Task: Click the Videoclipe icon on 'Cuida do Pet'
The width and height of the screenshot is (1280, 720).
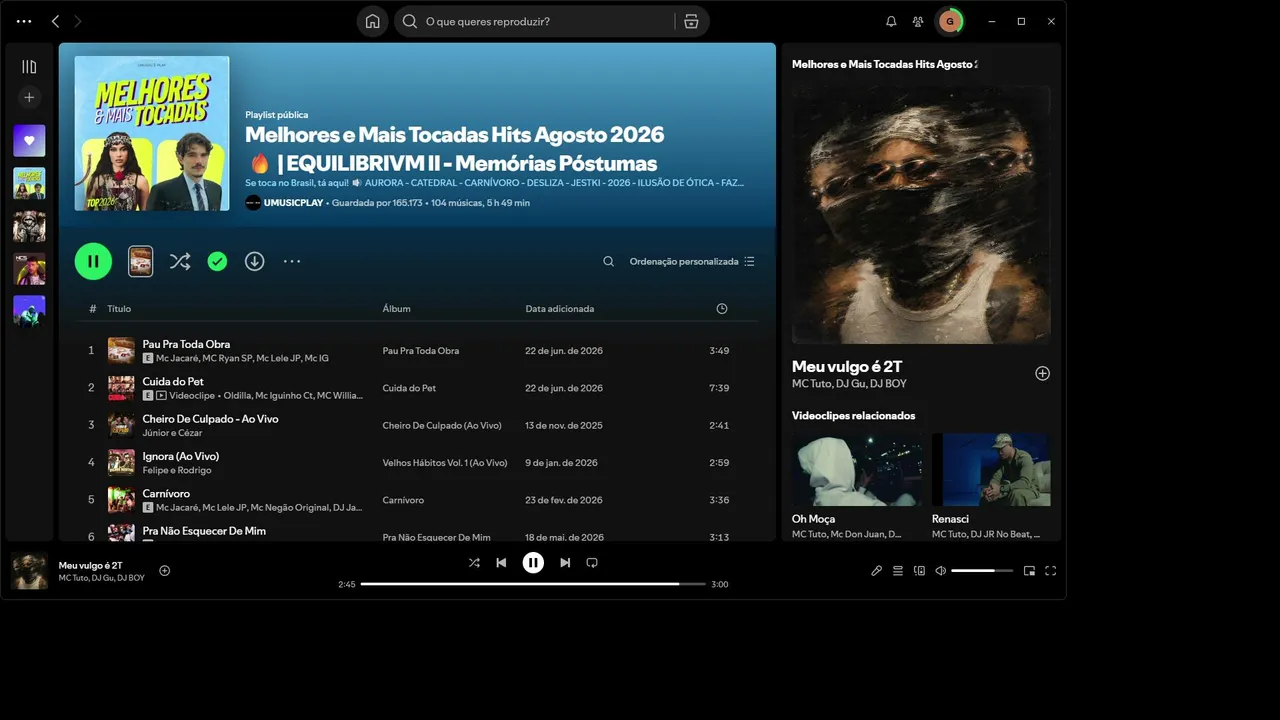Action: pos(161,395)
